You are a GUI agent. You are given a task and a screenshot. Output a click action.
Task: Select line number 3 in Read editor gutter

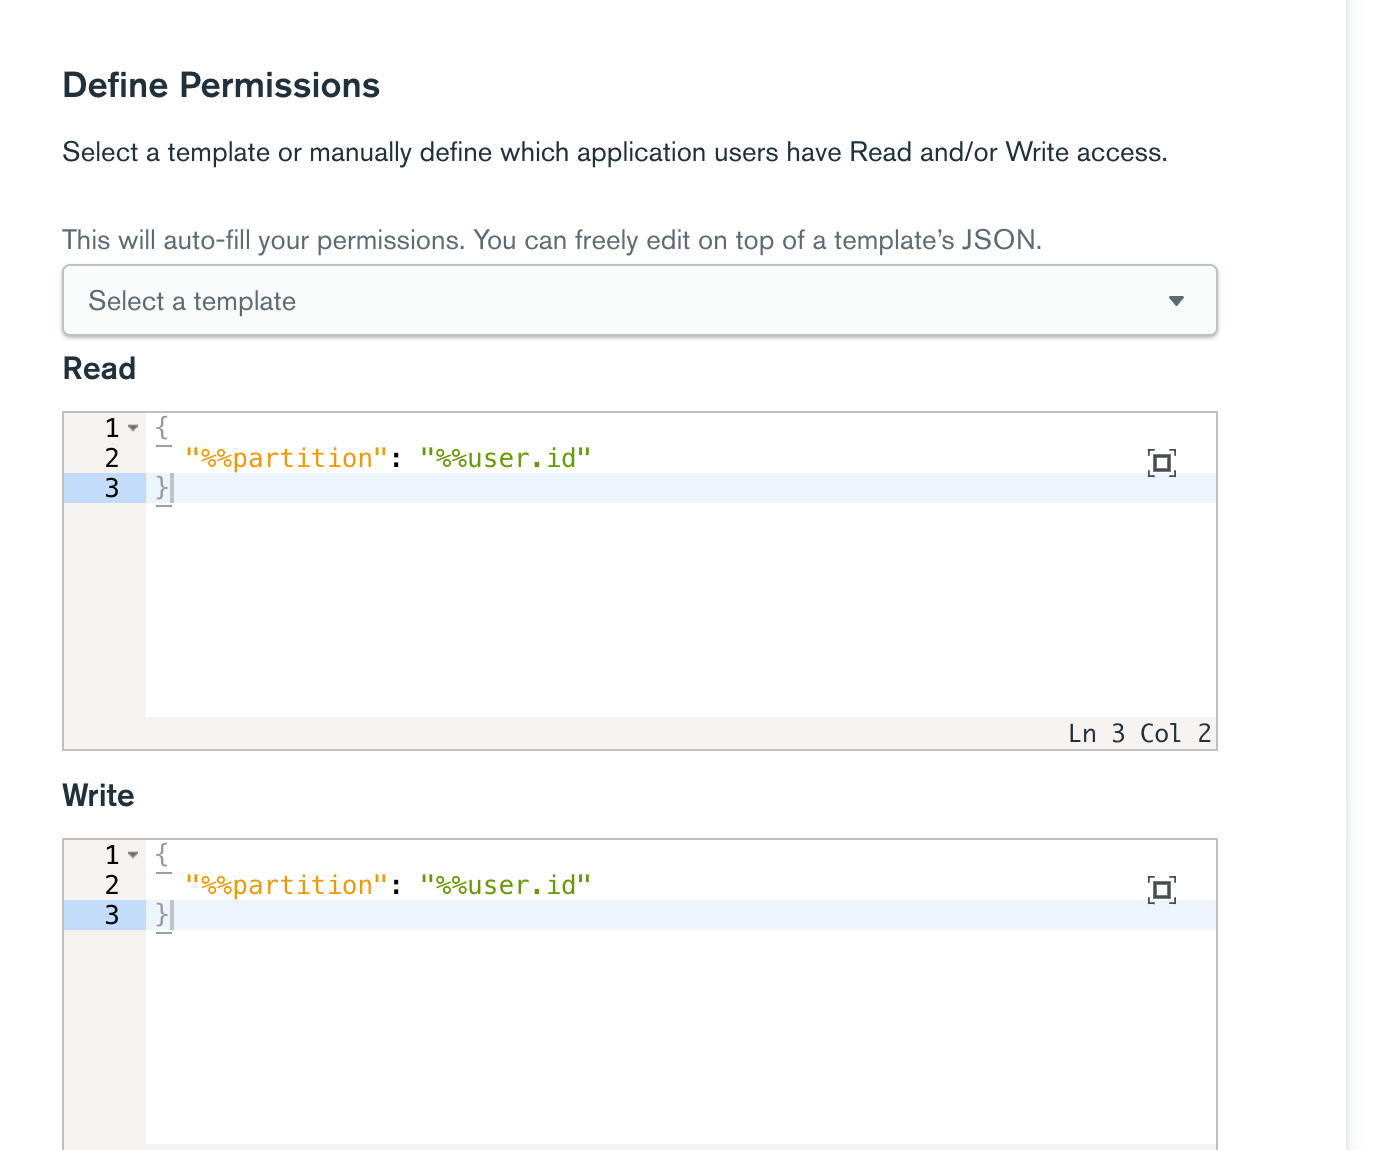click(112, 488)
